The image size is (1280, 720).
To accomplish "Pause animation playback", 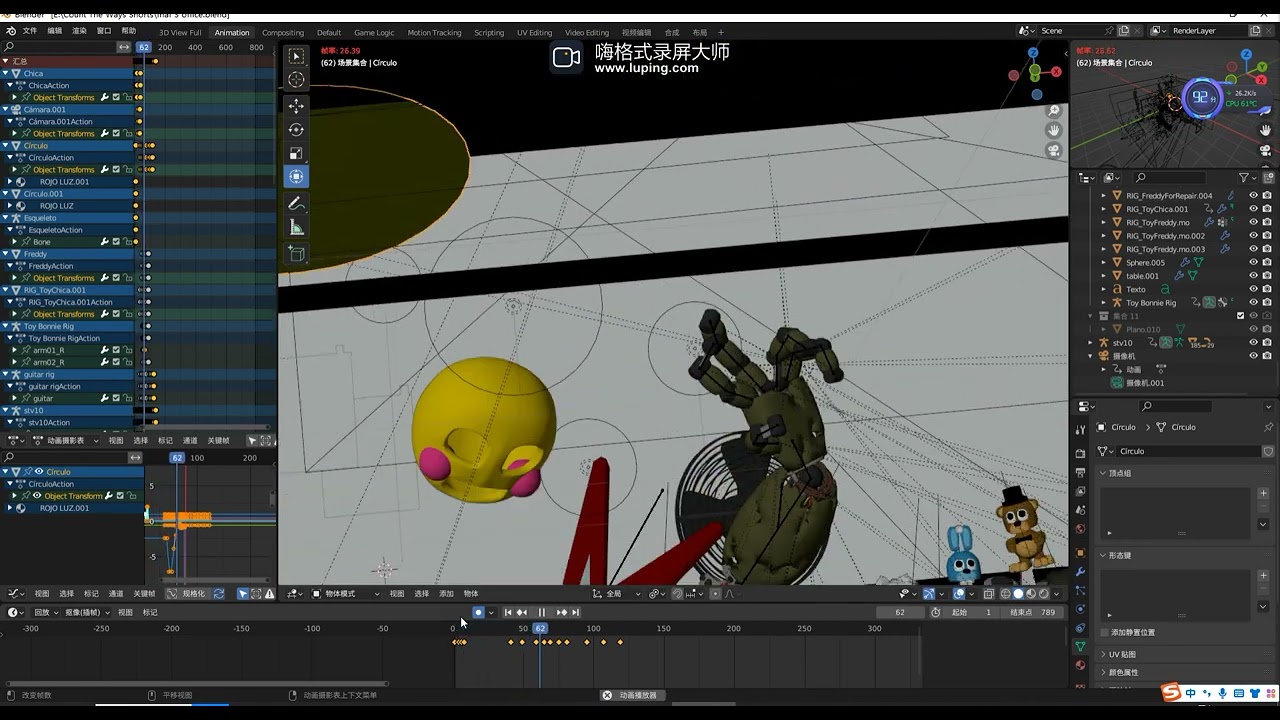I will [542, 612].
